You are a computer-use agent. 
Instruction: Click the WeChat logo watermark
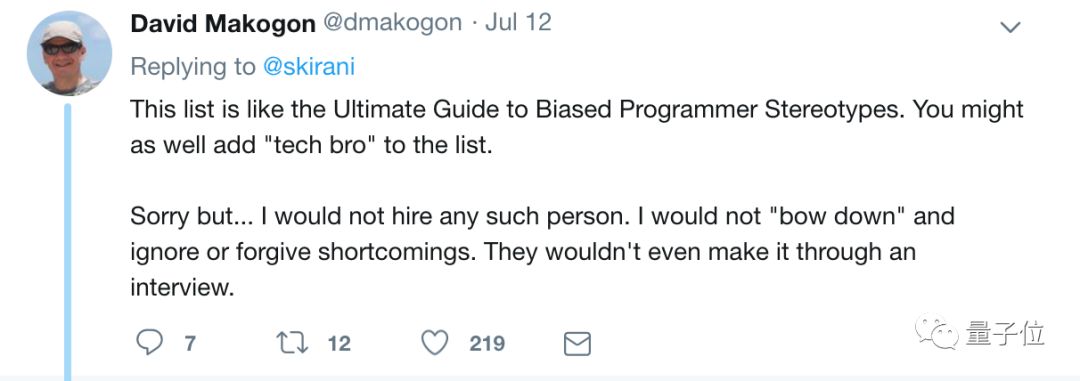pyautogui.click(x=937, y=331)
